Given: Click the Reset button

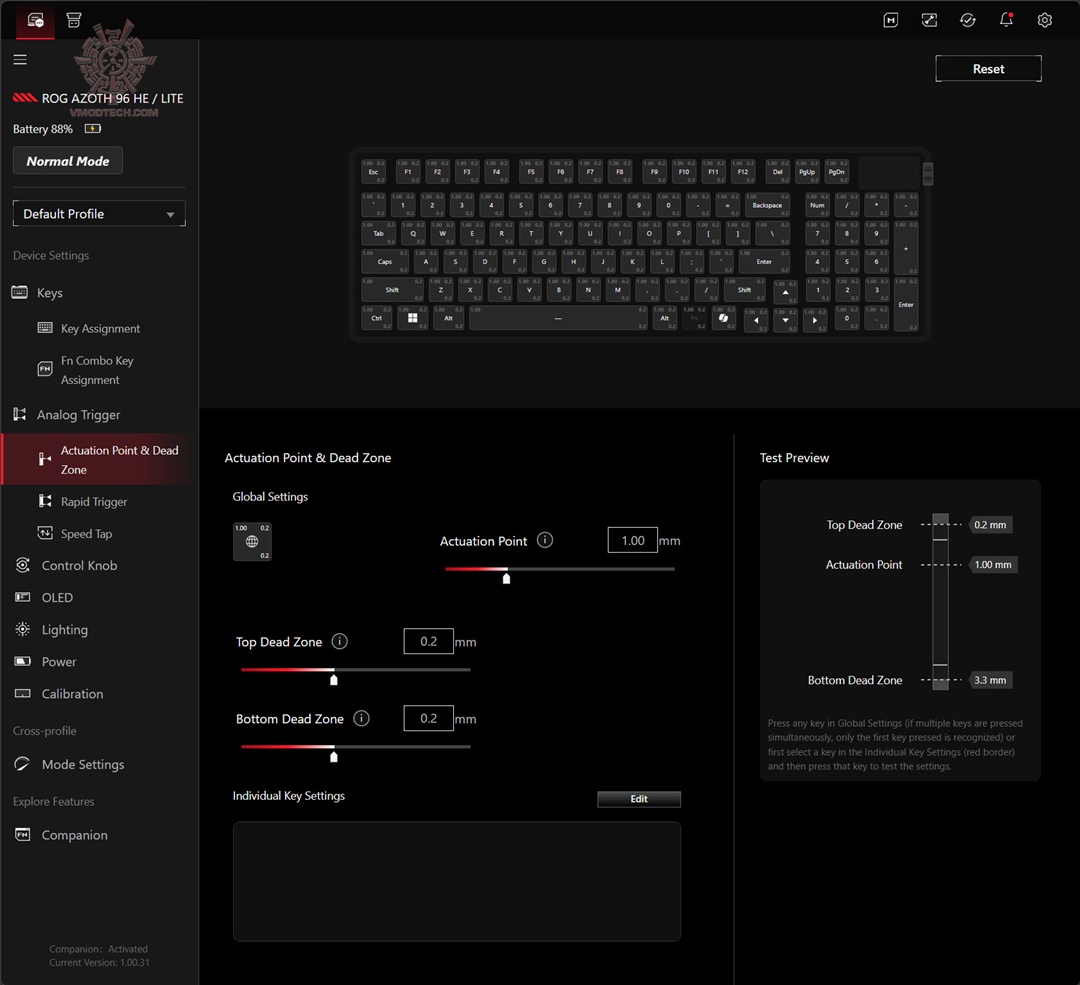Looking at the screenshot, I should click(x=988, y=68).
